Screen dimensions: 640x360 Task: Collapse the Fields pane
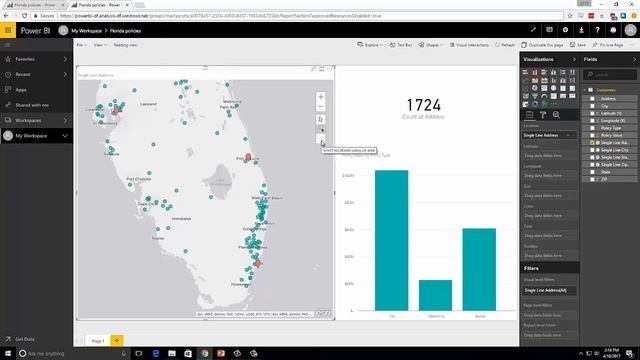634,59
